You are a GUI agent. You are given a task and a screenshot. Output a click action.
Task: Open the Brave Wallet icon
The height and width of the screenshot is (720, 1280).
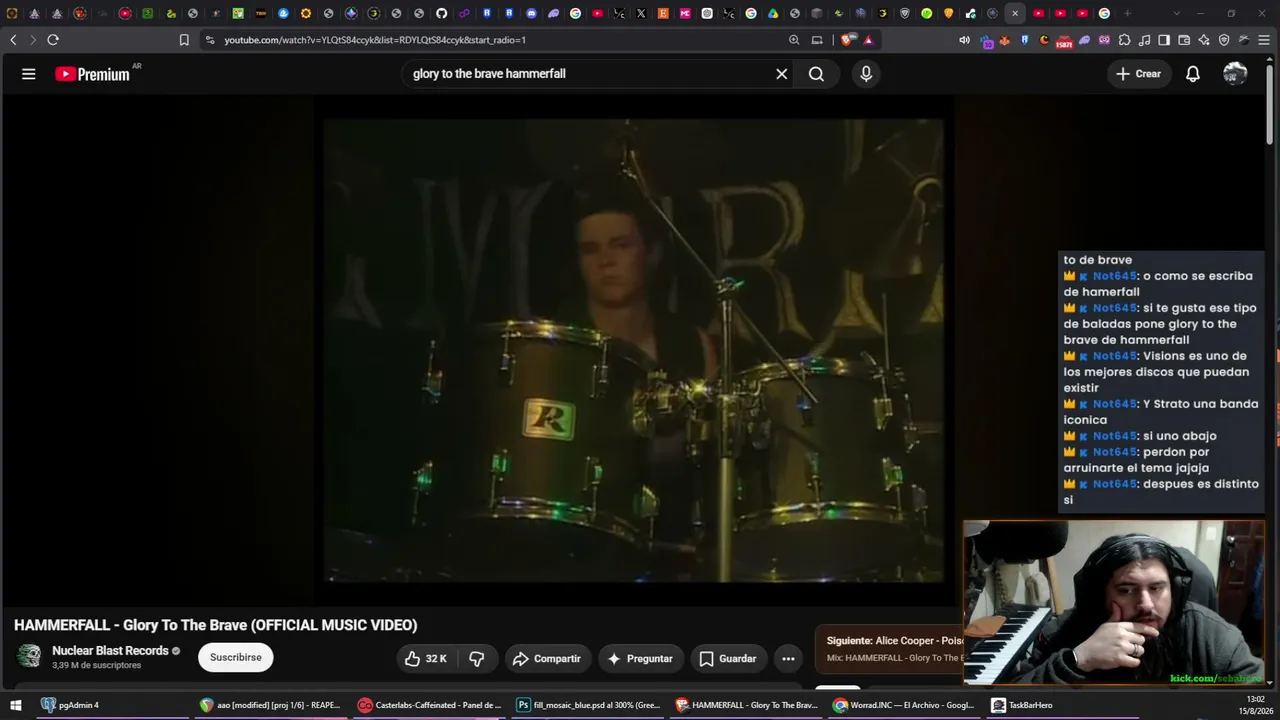click(x=1184, y=40)
